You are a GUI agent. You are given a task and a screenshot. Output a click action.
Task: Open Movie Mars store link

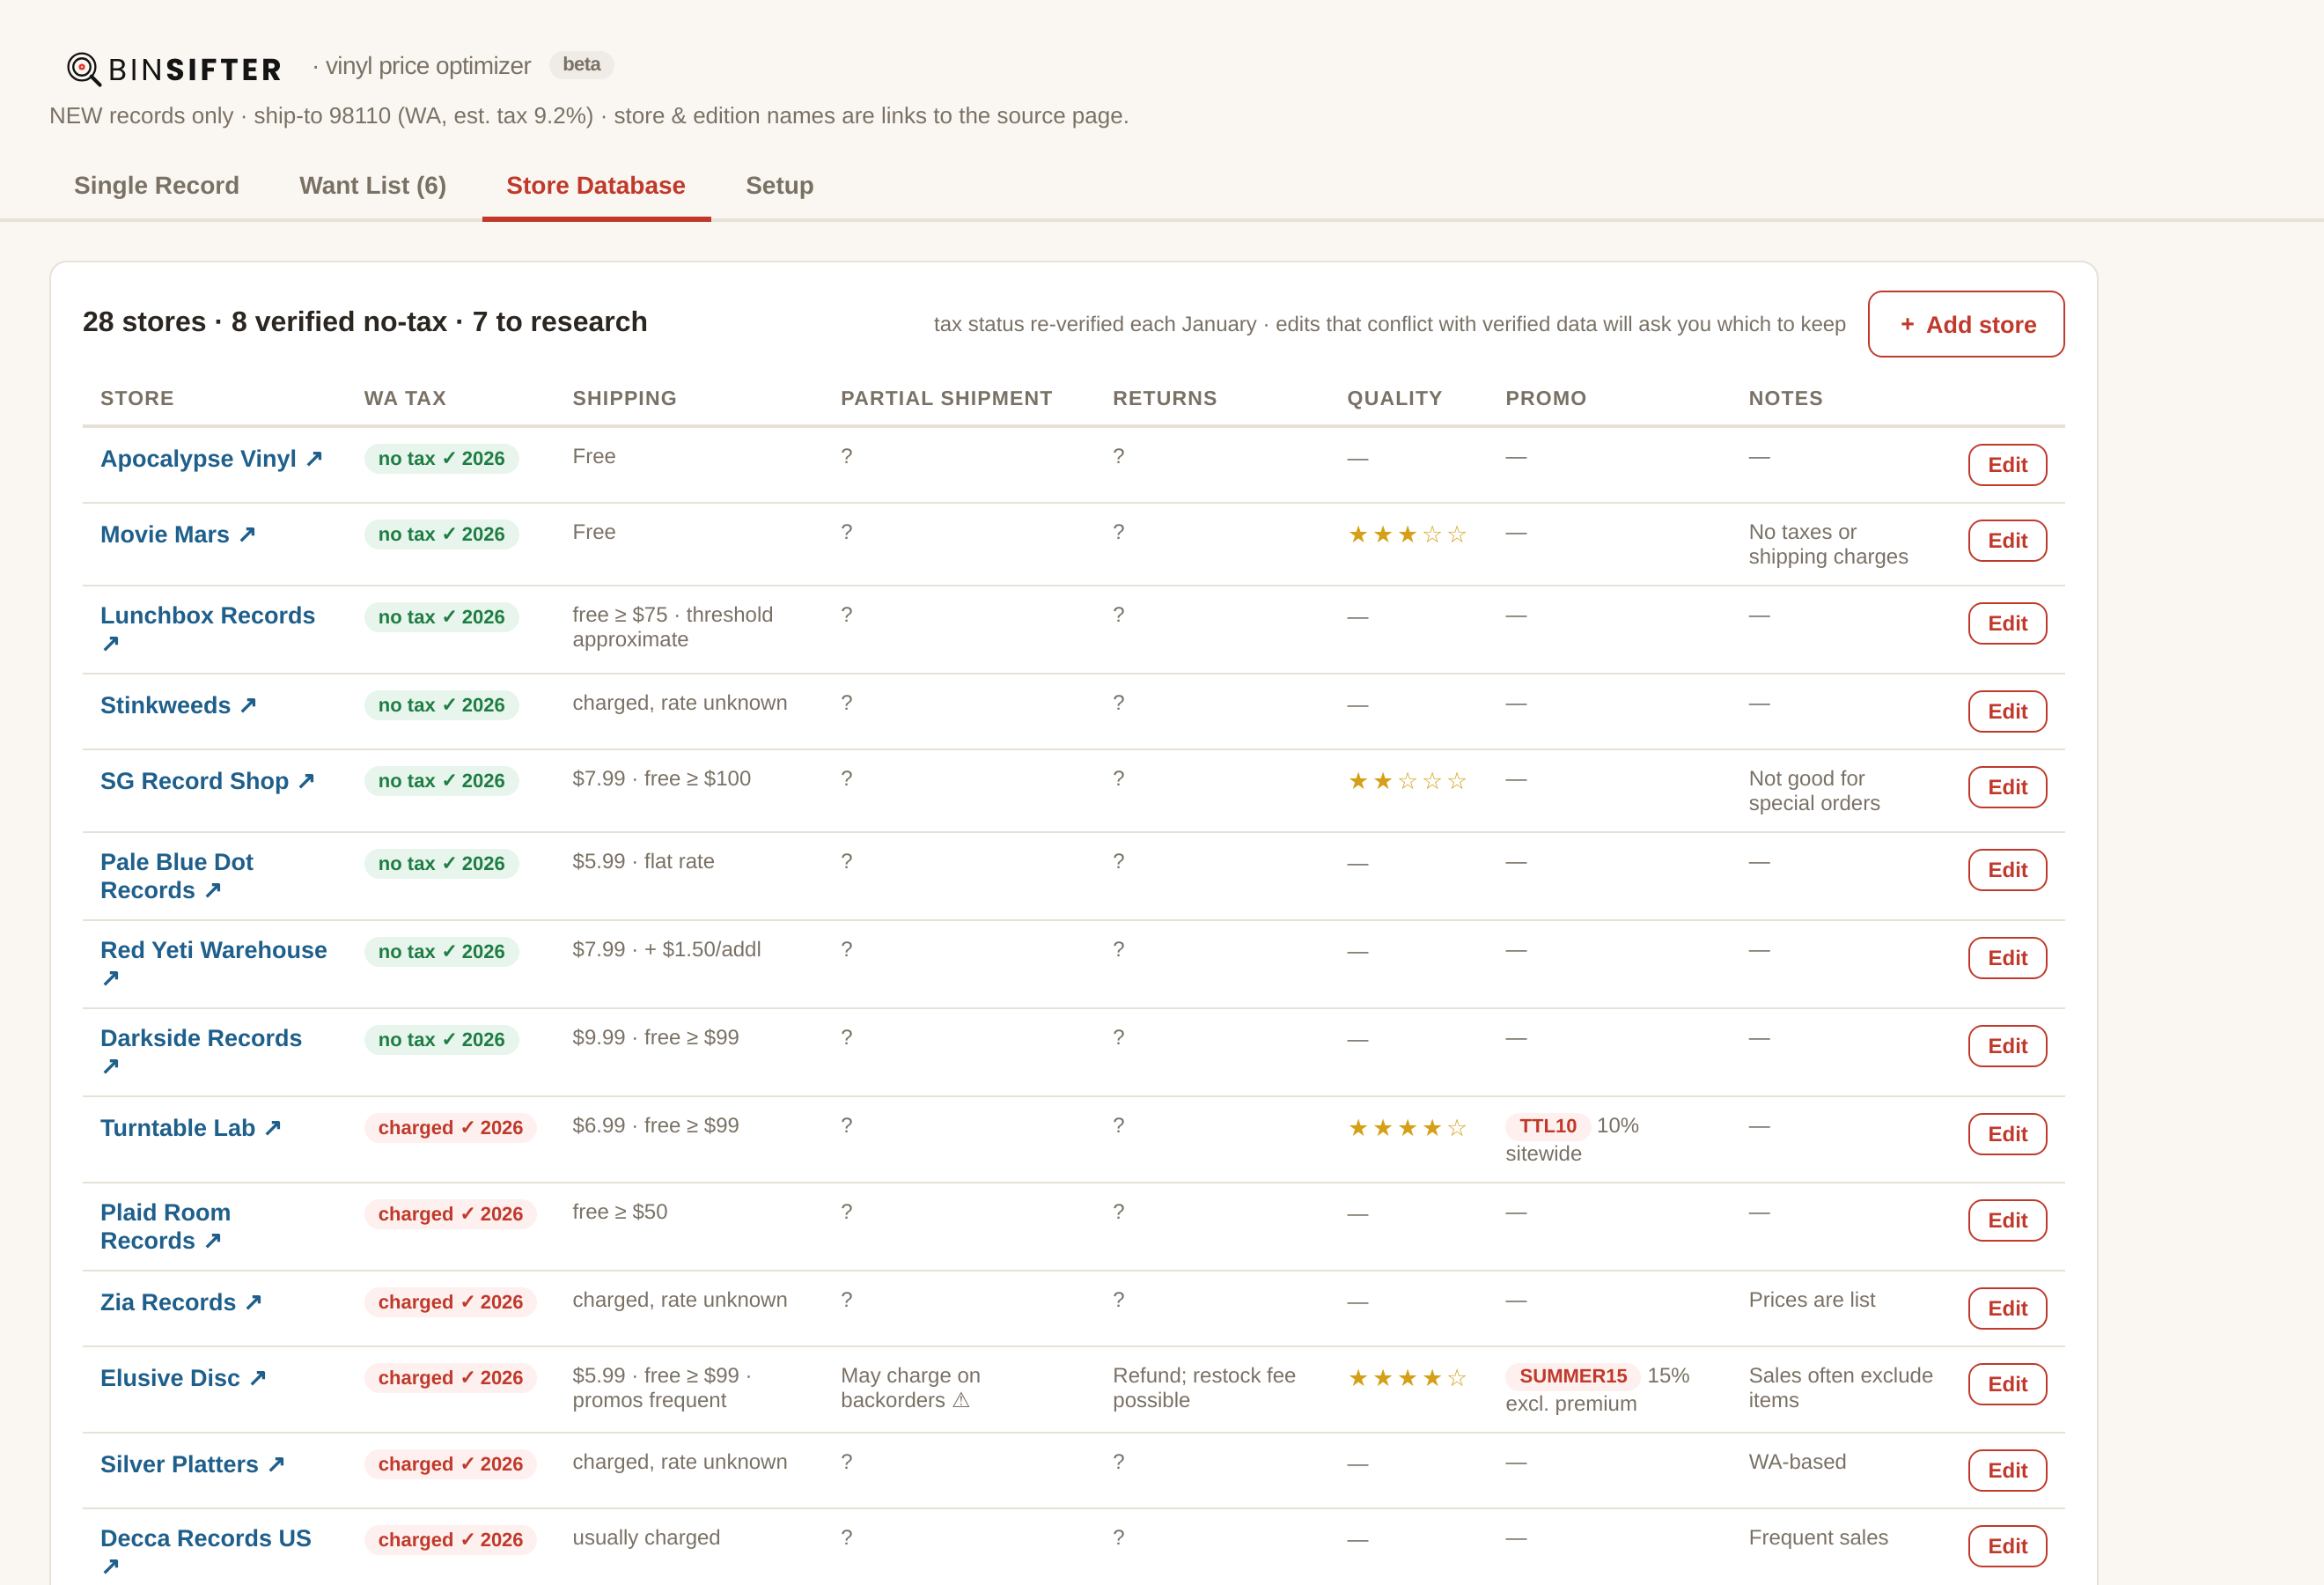tap(179, 534)
